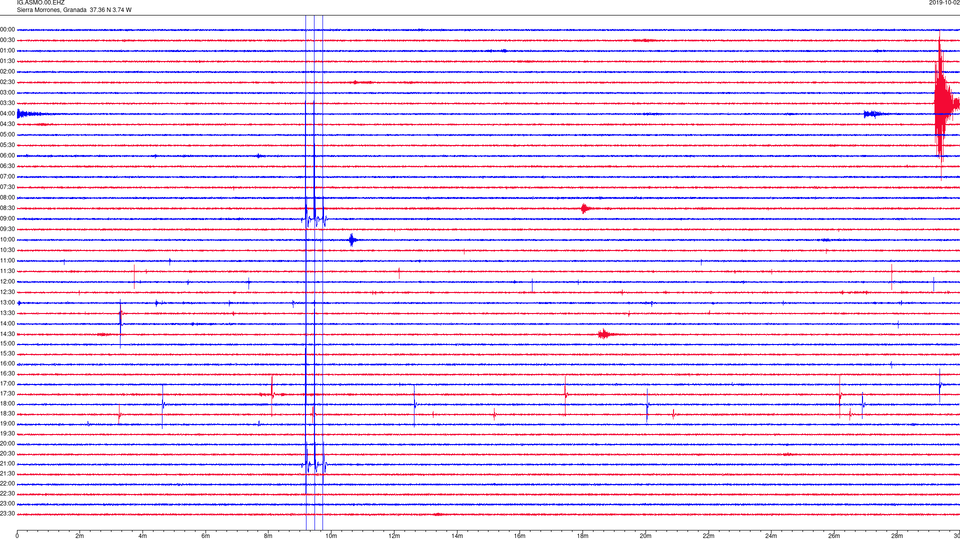This screenshot has height=540, width=960.
Task: Click the 02:30 time label
Action: click(x=7, y=82)
